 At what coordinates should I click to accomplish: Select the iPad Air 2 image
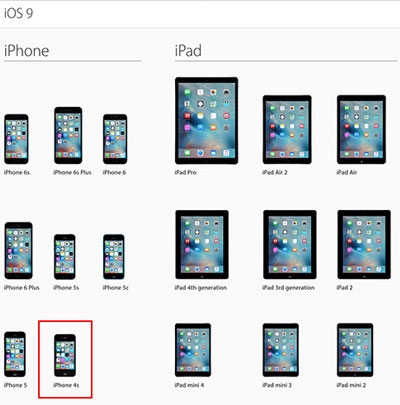click(287, 130)
